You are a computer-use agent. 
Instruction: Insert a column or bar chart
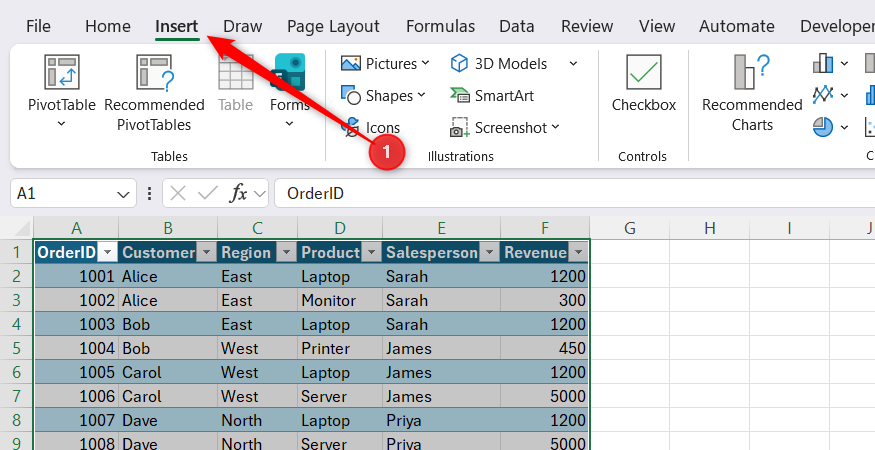(823, 64)
